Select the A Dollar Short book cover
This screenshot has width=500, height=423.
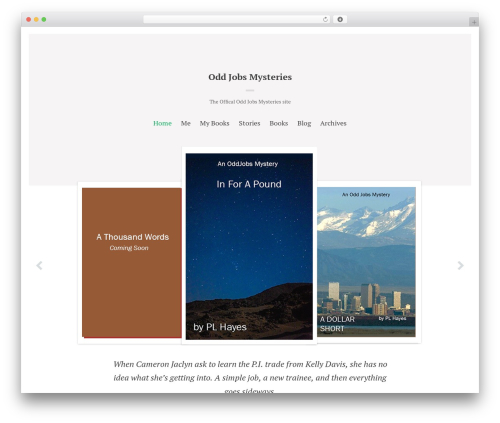coord(366,262)
